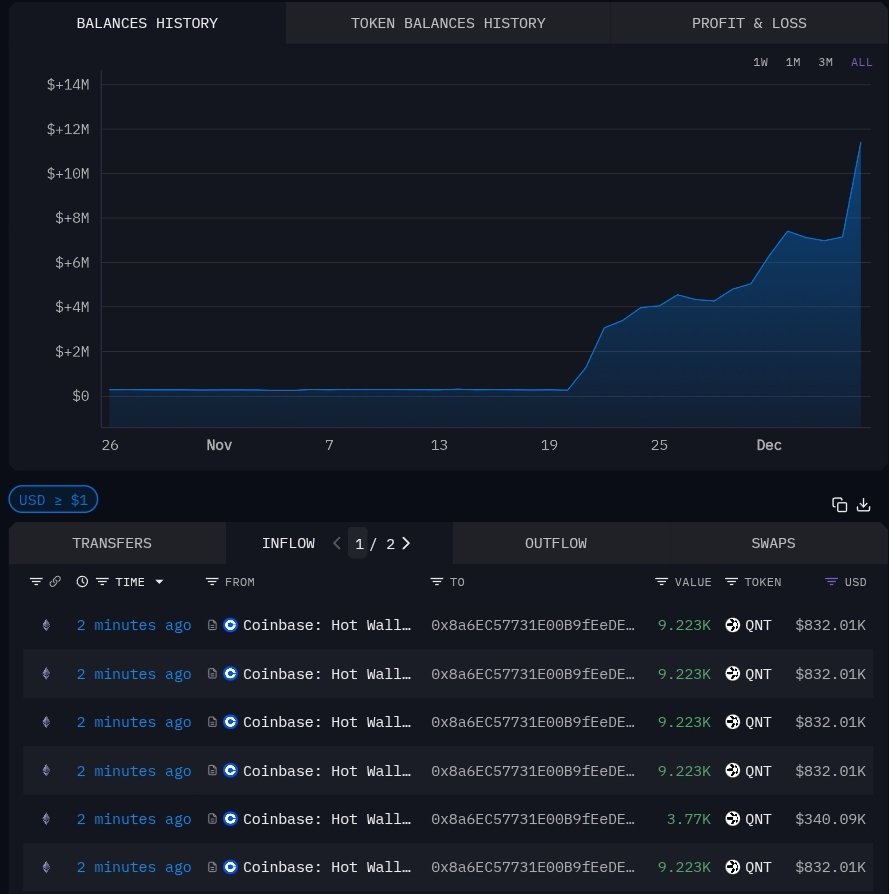
Task: Switch to Token Balances History tab
Action: pyautogui.click(x=448, y=23)
